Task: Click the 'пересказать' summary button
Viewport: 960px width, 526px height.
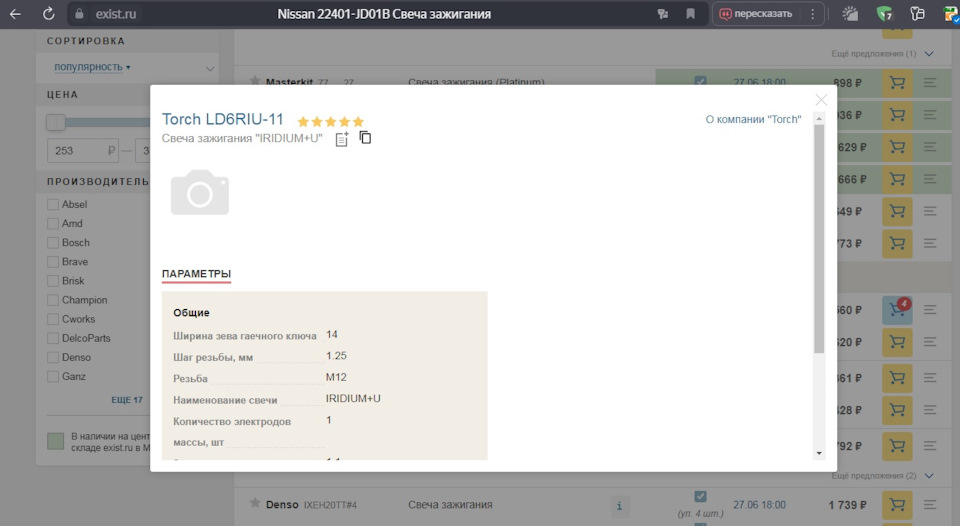Action: (756, 13)
